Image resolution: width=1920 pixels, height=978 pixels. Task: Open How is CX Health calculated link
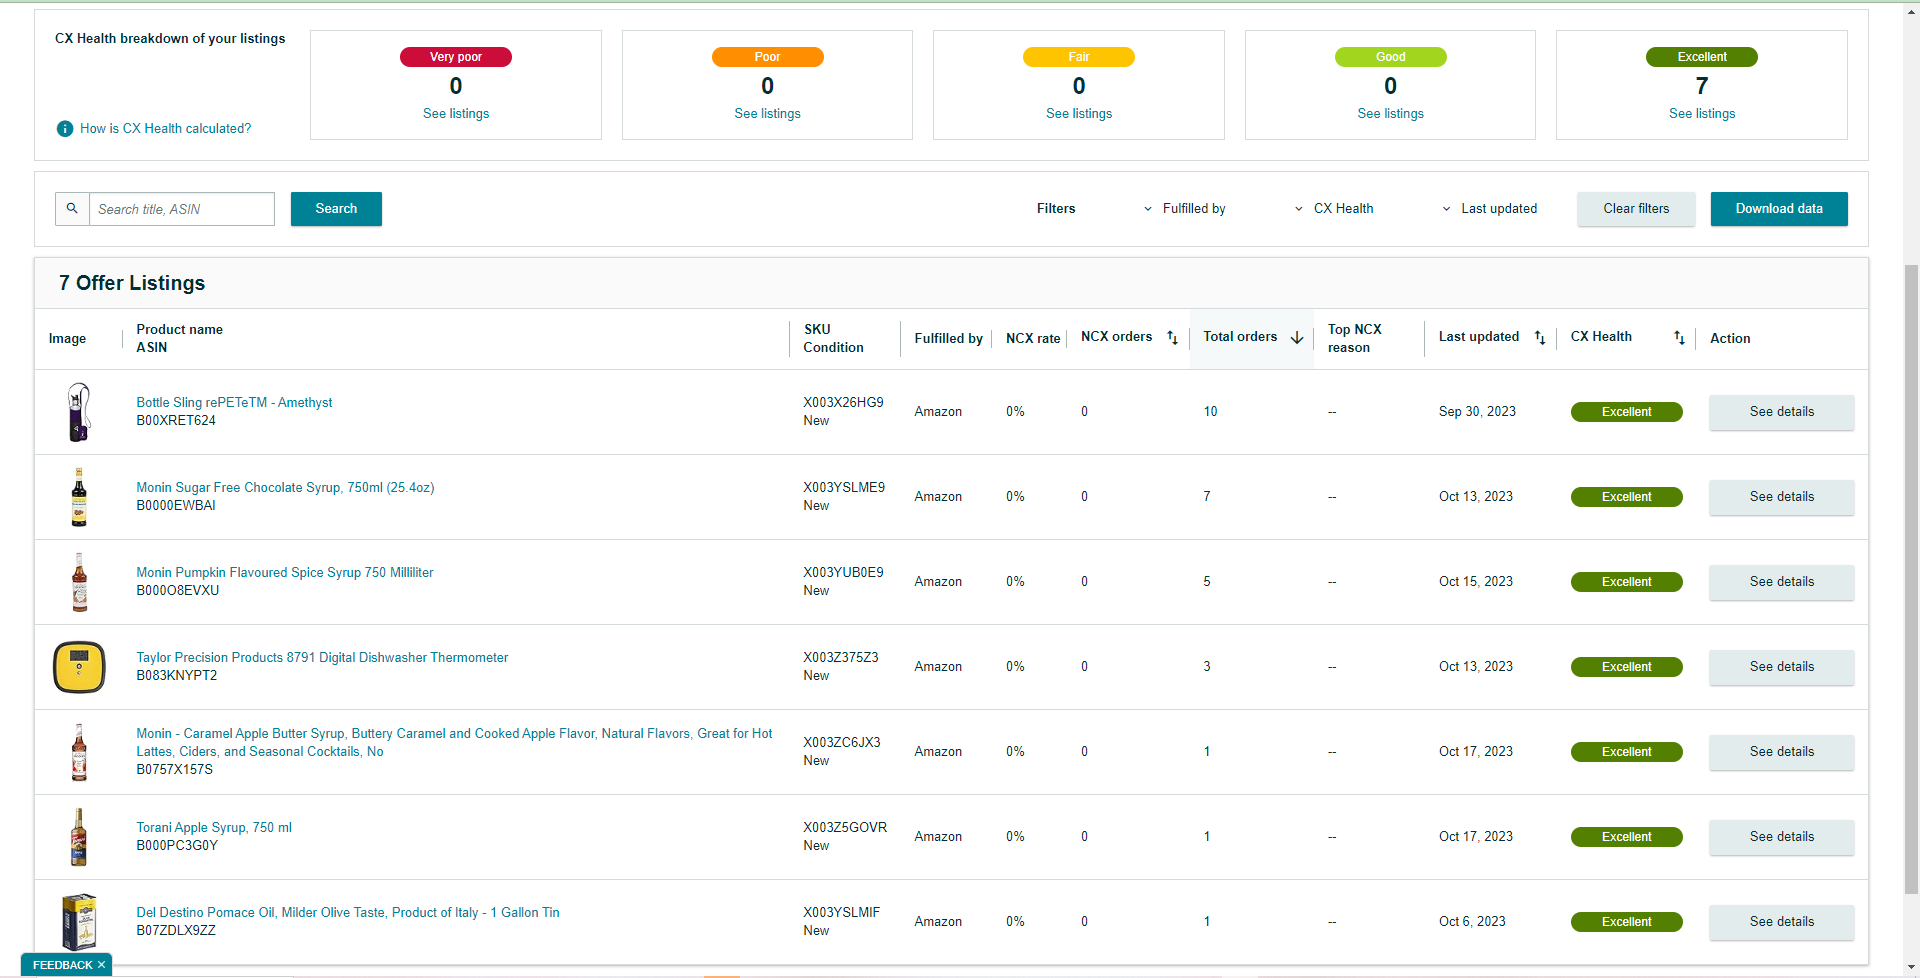tap(166, 129)
